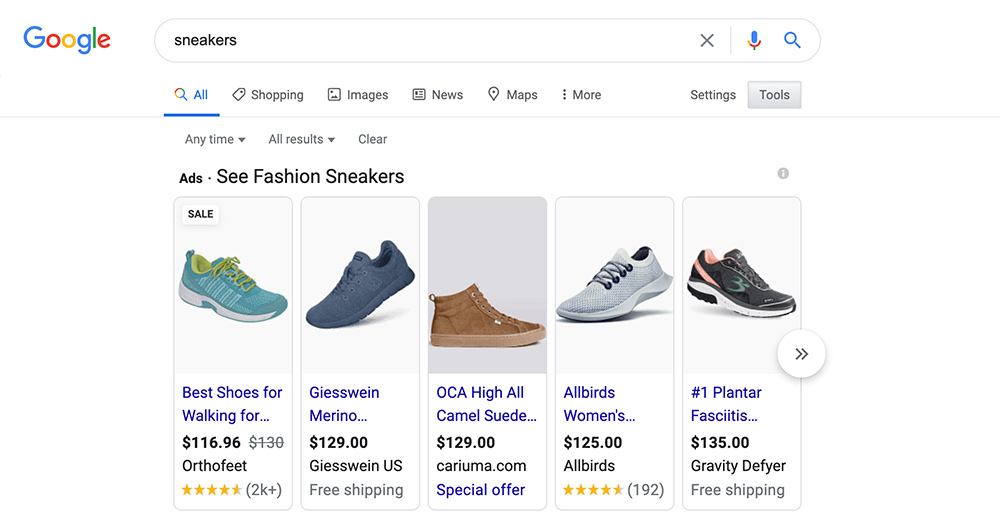Open the Maps tab

(x=513, y=95)
